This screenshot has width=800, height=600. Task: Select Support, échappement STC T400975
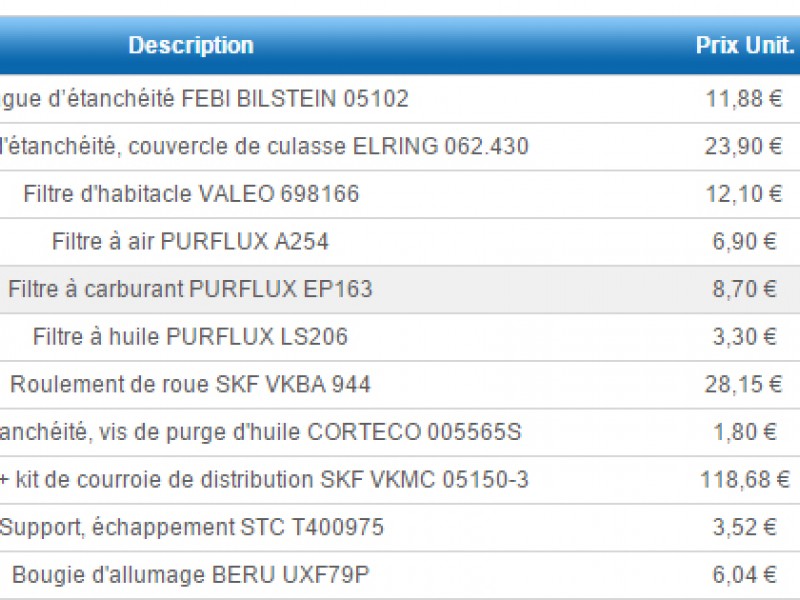point(191,527)
